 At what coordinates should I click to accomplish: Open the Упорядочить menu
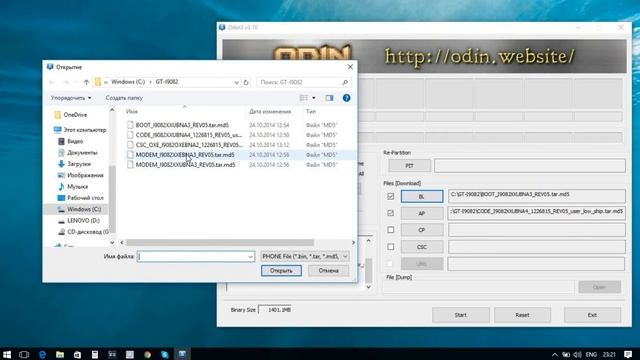coord(71,98)
